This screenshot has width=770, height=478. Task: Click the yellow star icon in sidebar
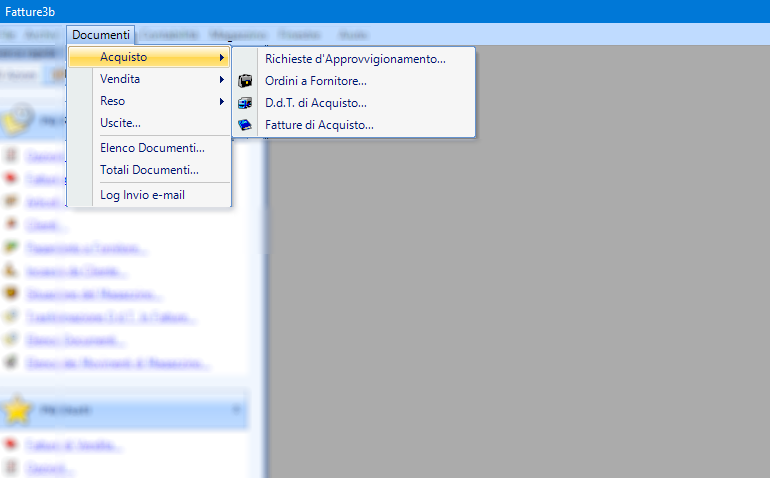(x=18, y=409)
